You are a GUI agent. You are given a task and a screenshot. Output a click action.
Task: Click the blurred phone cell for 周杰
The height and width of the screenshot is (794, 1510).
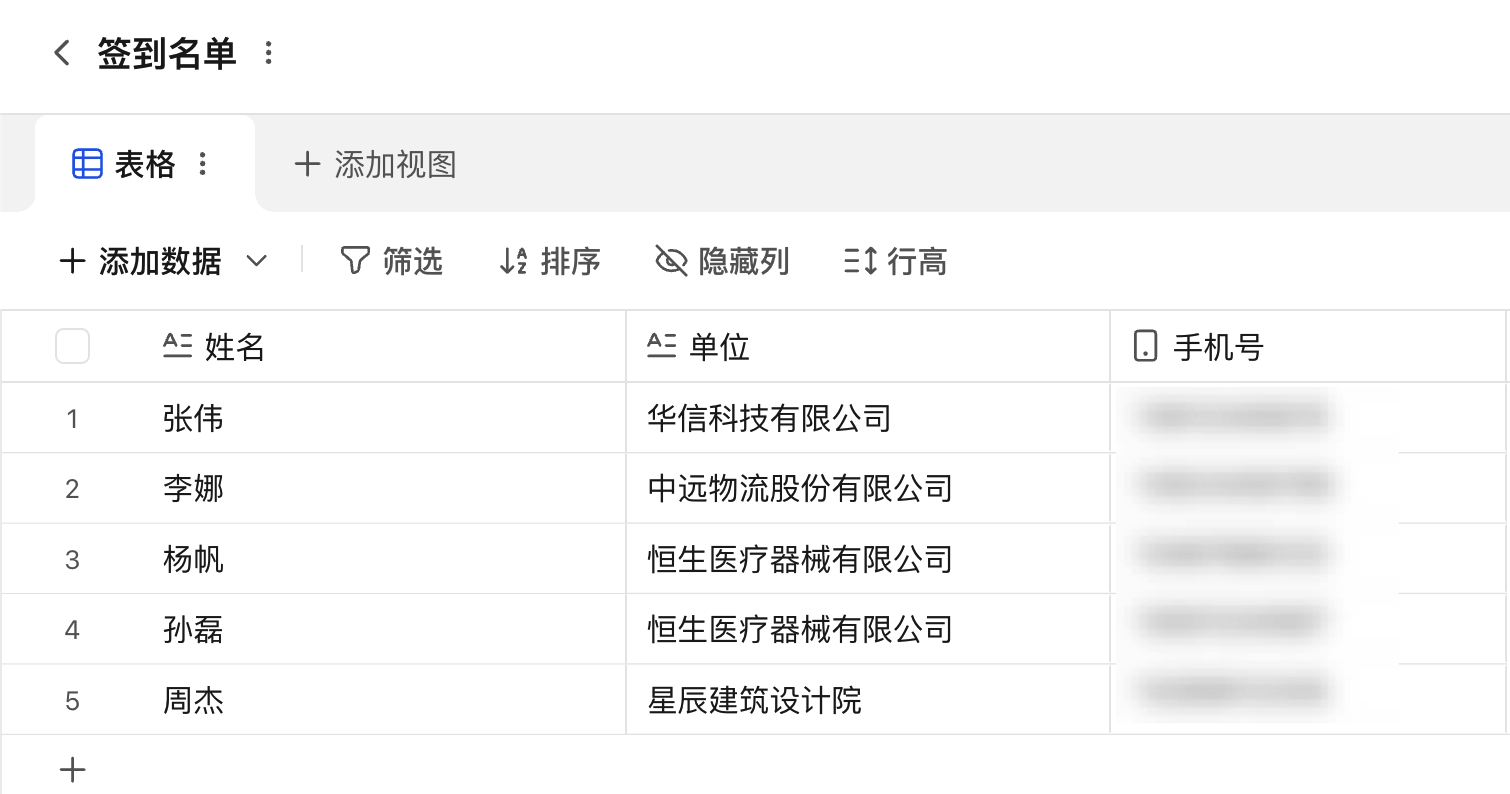pos(1308,700)
